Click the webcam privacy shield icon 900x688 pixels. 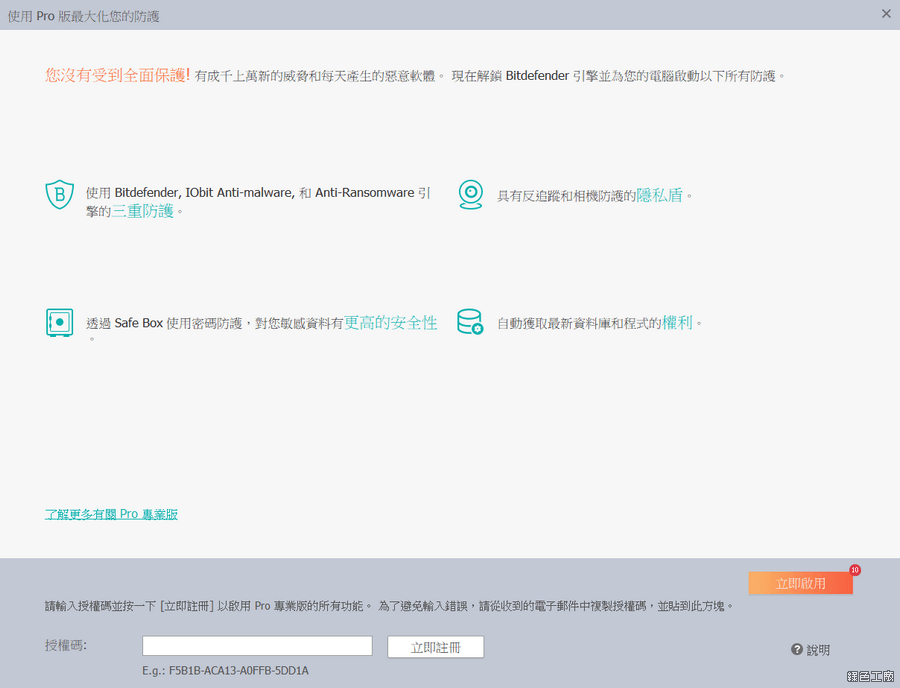click(x=471, y=195)
